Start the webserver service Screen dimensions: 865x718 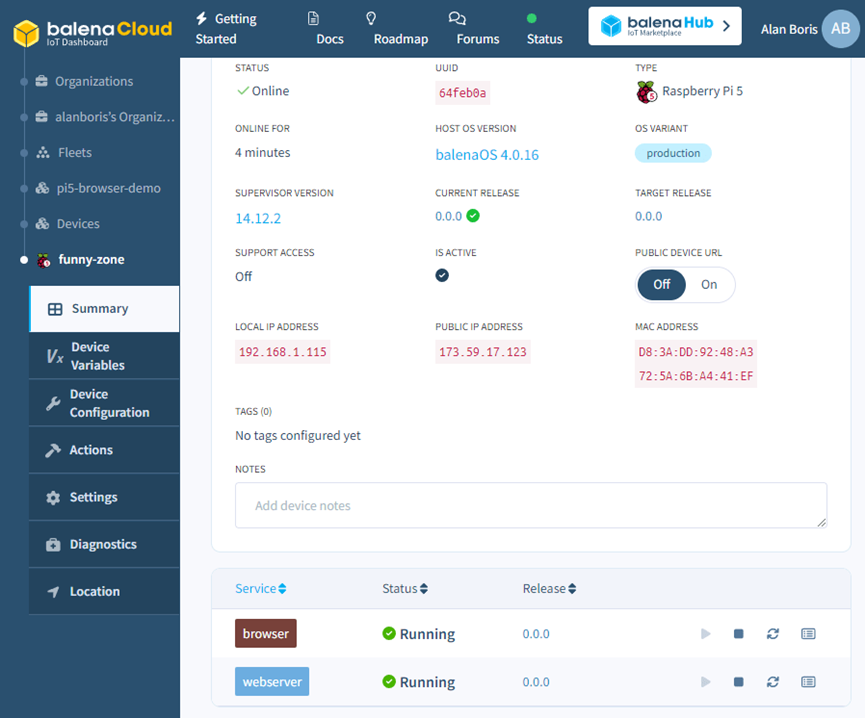(706, 682)
